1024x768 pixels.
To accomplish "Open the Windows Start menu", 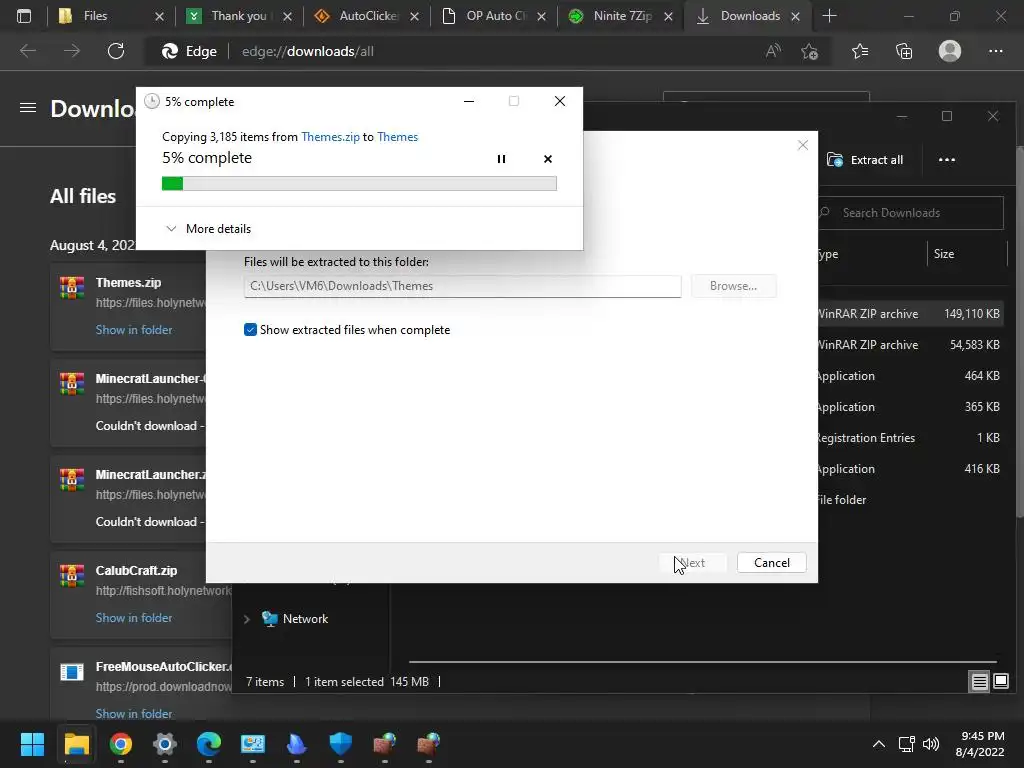I will (32, 744).
